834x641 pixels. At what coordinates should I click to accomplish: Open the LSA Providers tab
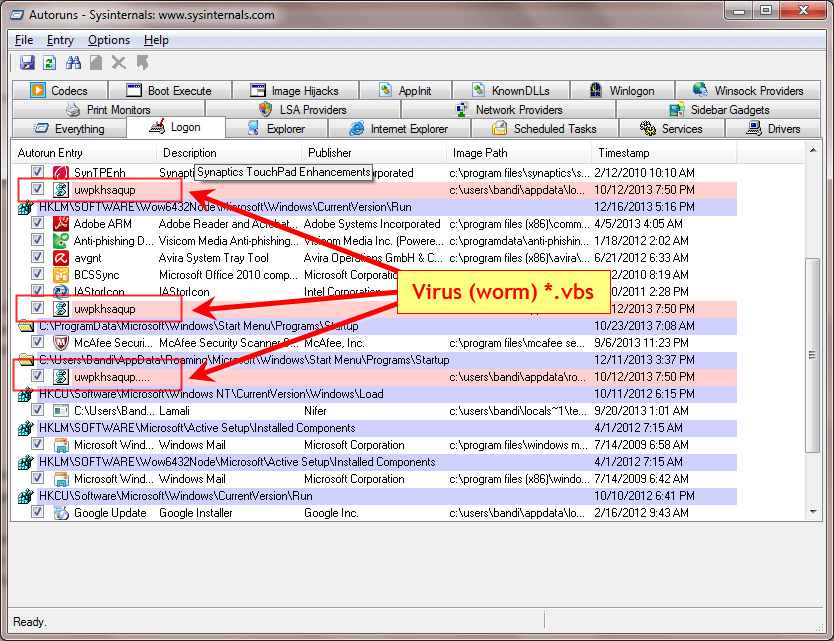(303, 110)
